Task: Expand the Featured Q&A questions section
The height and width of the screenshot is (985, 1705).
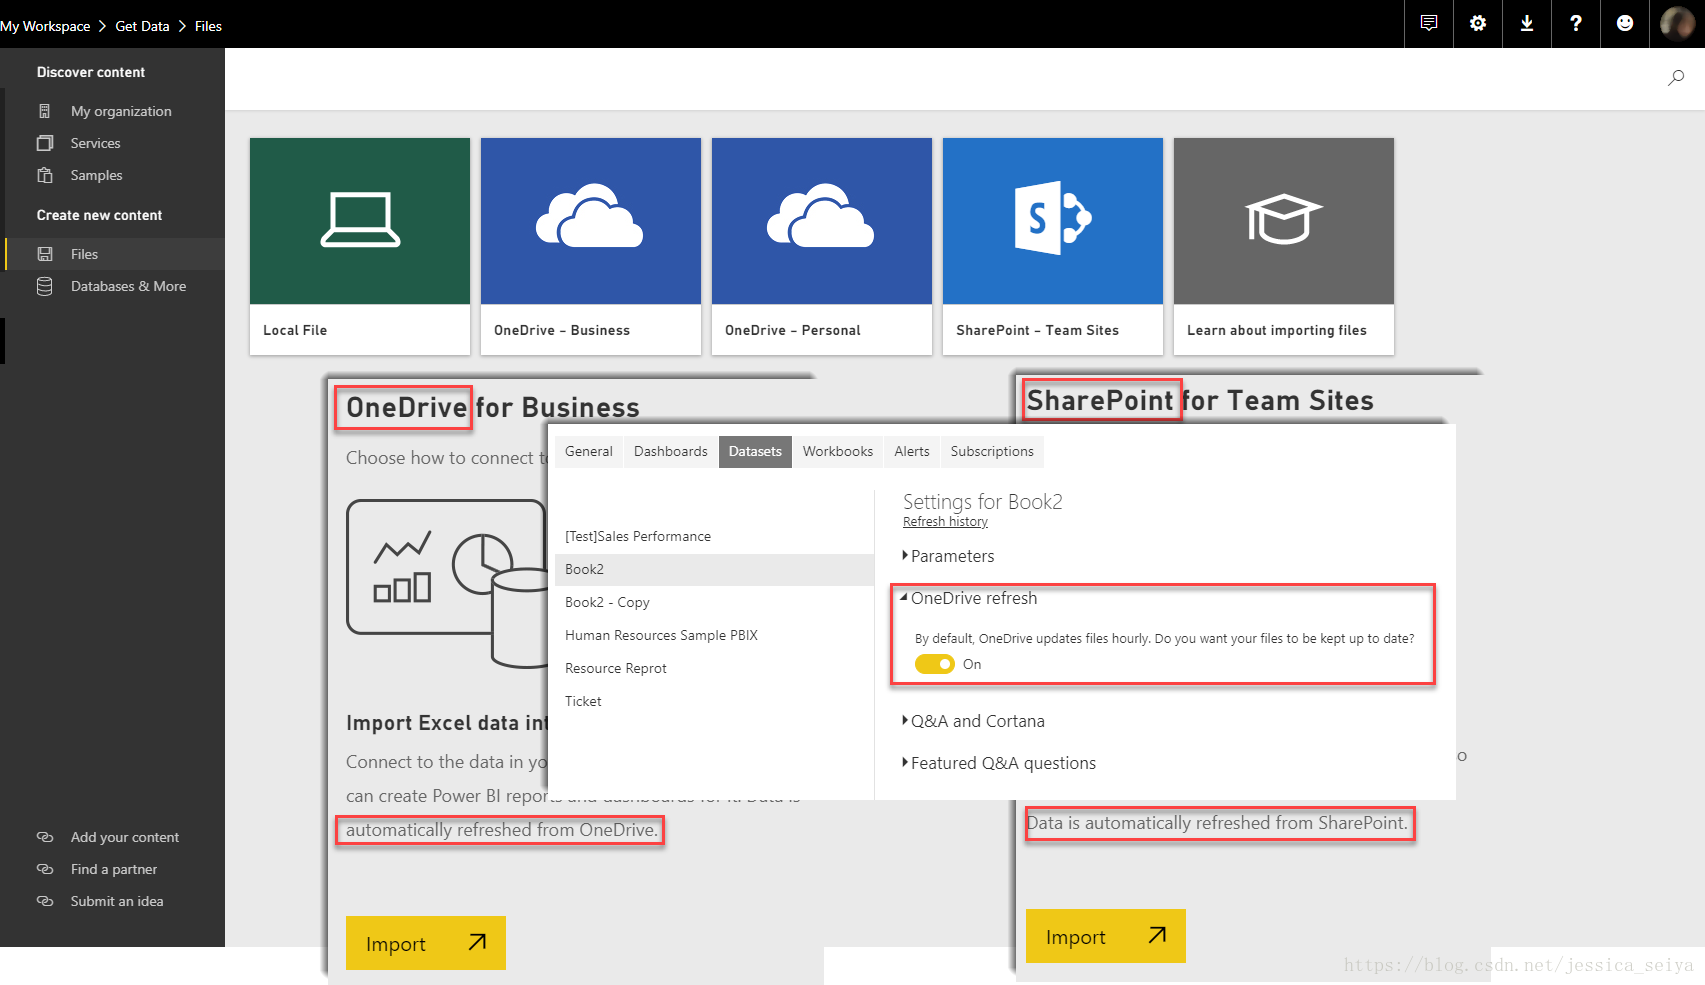Action: (999, 763)
